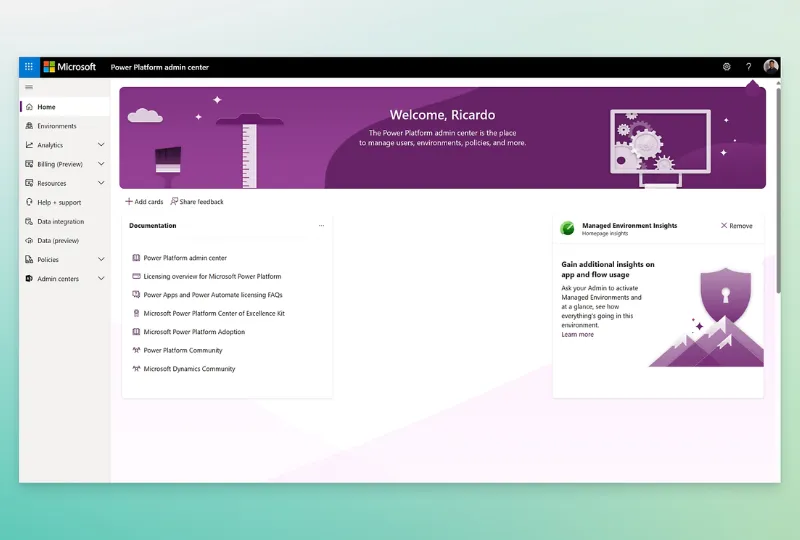This screenshot has width=800, height=540.
Task: Open the user profile avatar
Action: click(x=770, y=67)
